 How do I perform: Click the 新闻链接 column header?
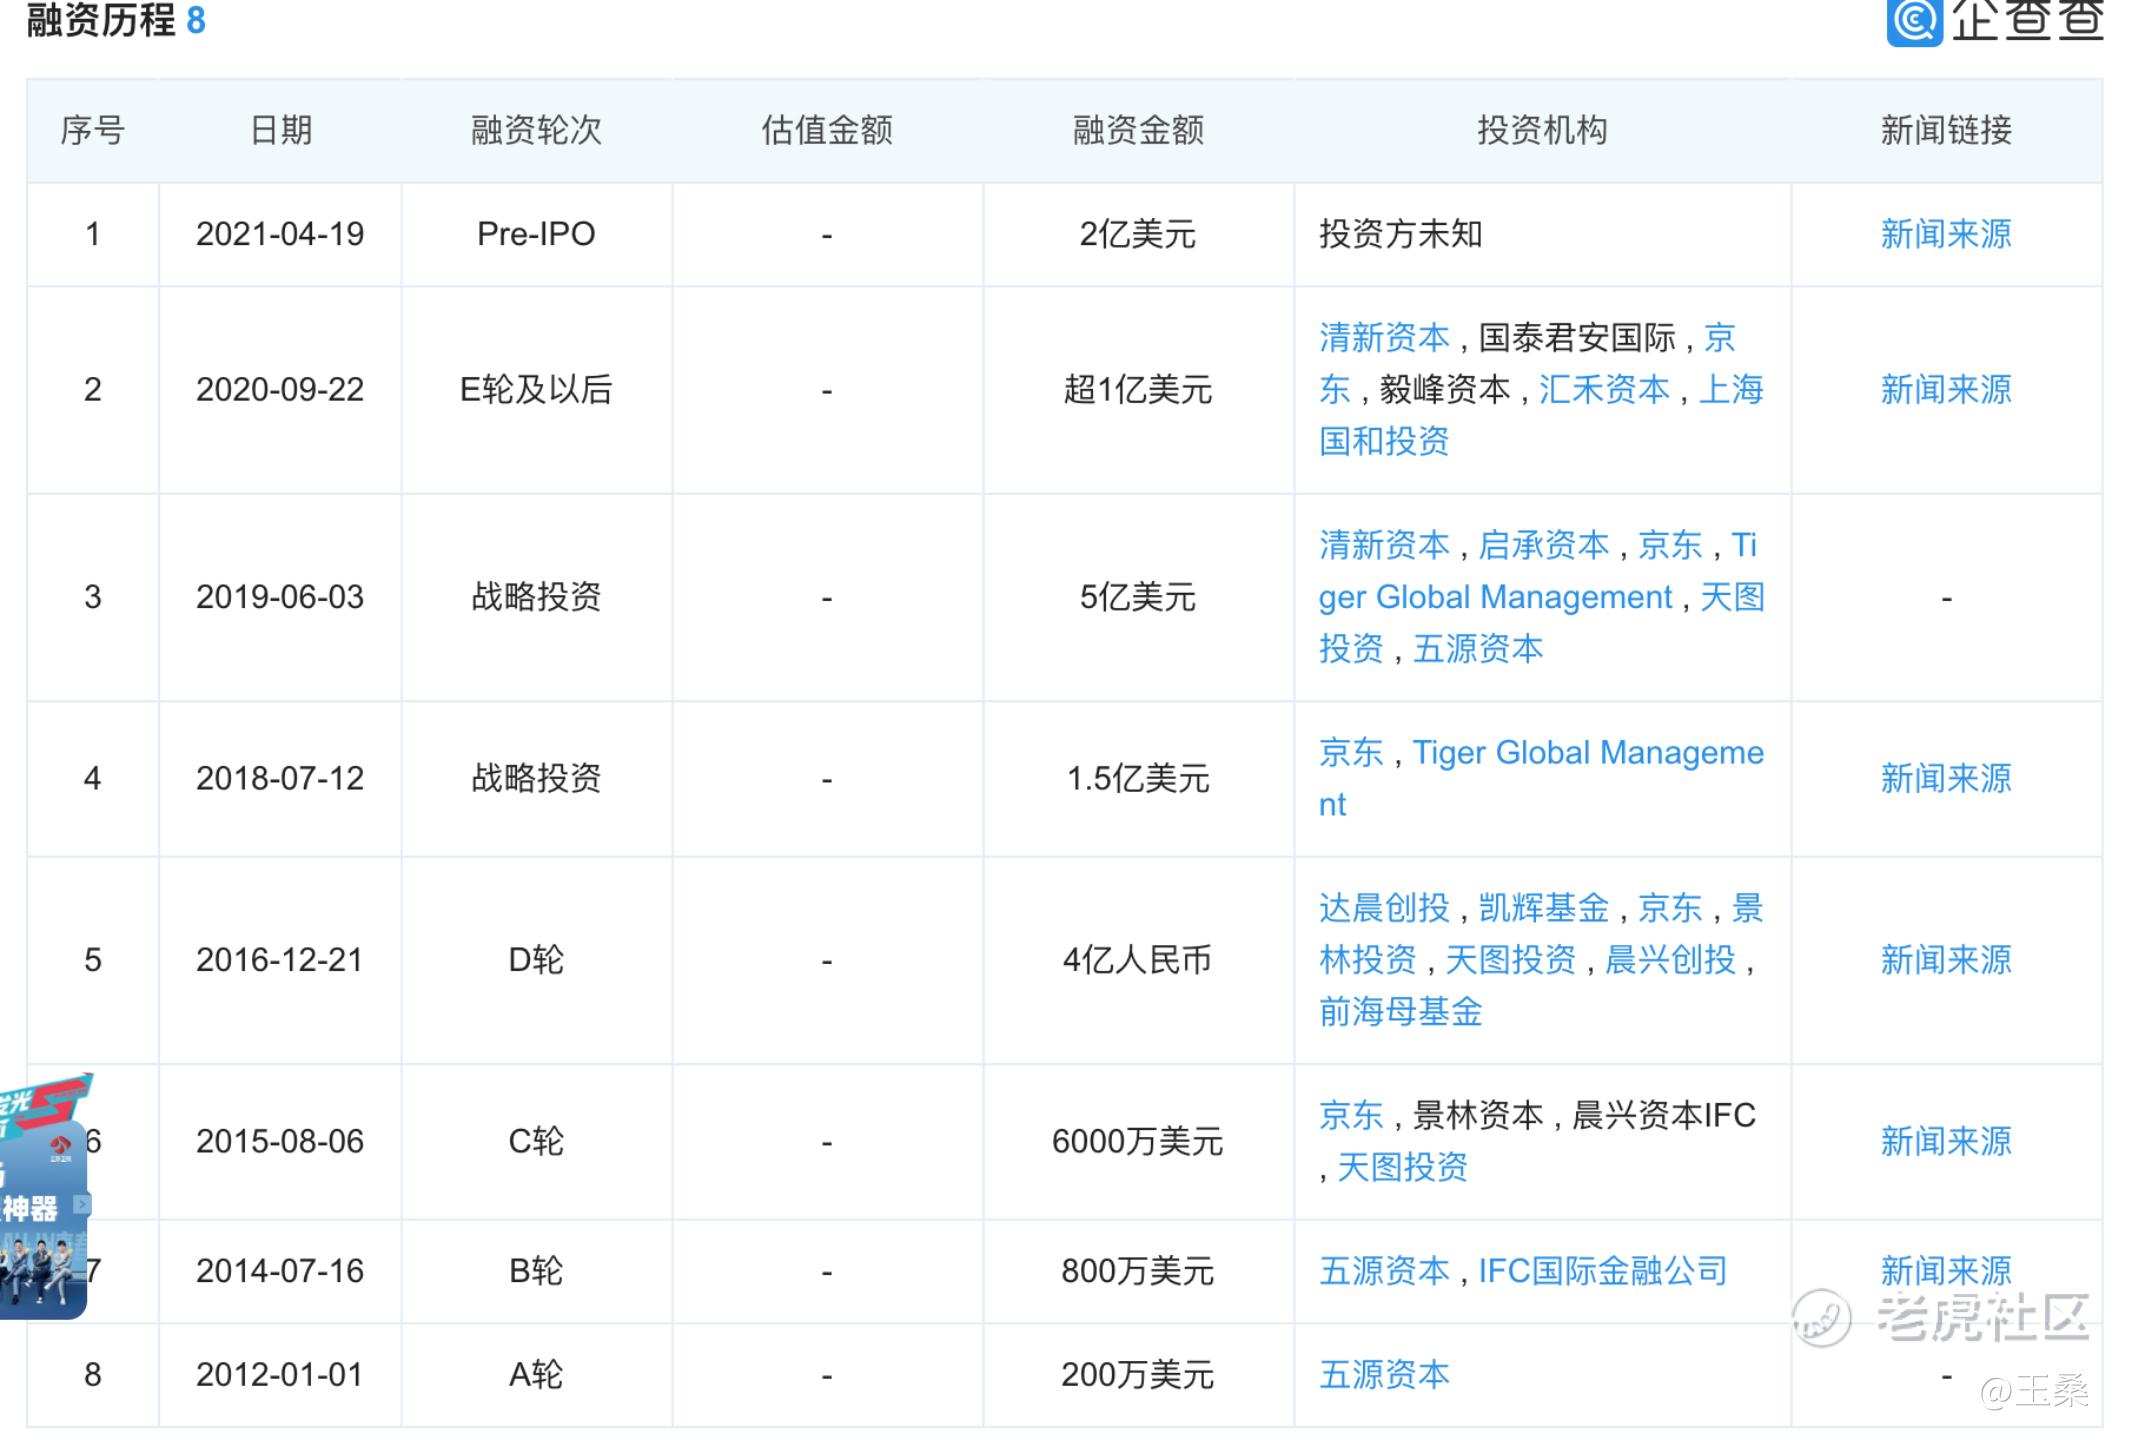tap(1945, 130)
